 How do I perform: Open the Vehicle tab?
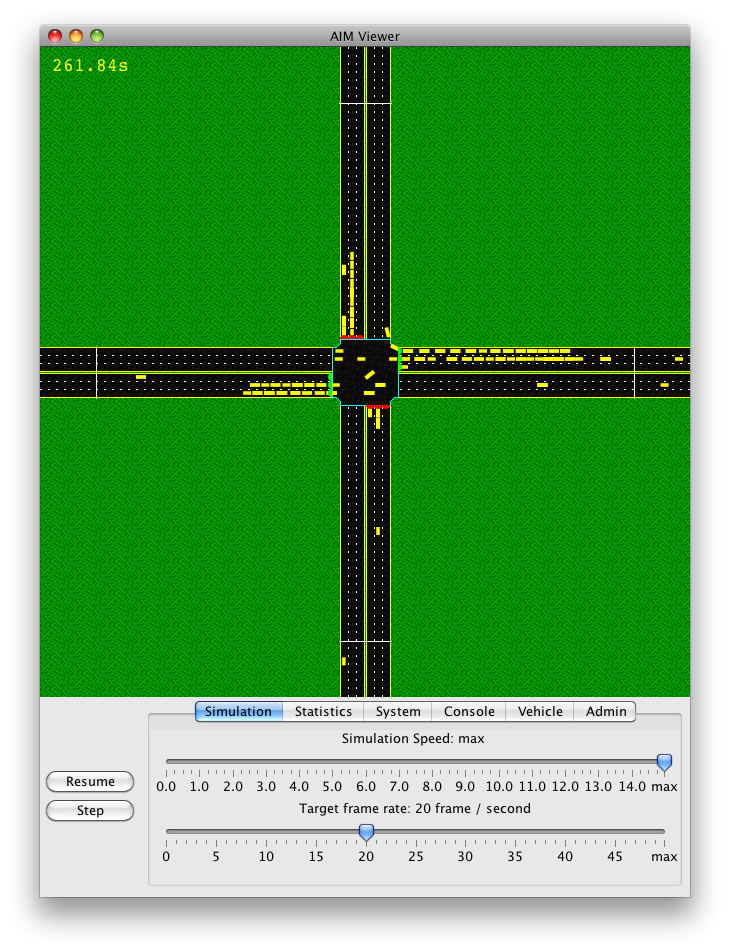tap(540, 712)
